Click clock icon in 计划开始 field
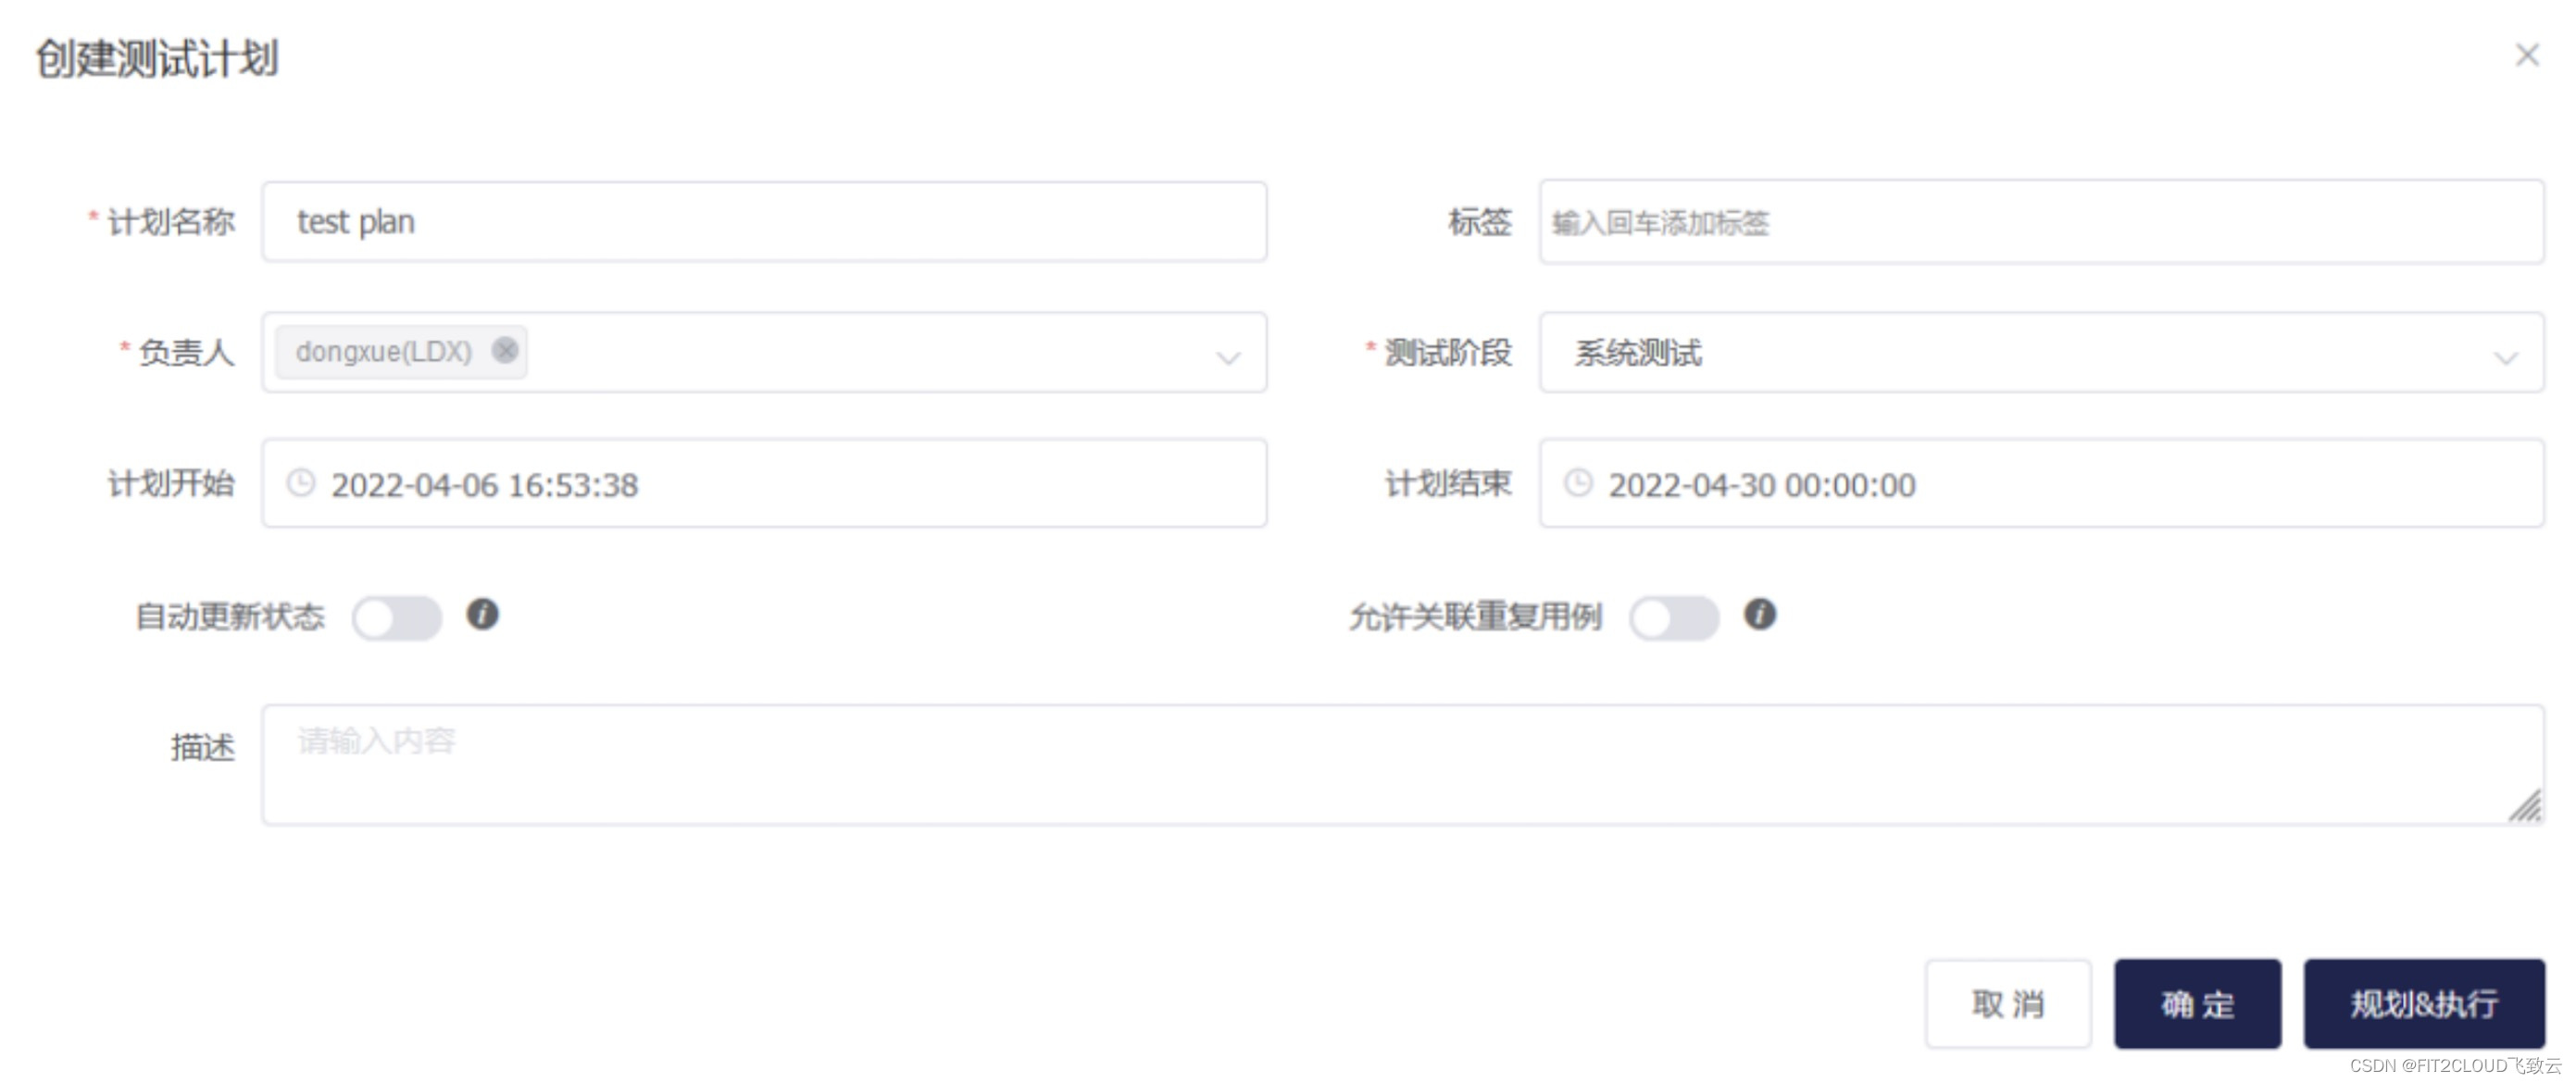Screen dimensions: 2576x1083 (x=301, y=484)
